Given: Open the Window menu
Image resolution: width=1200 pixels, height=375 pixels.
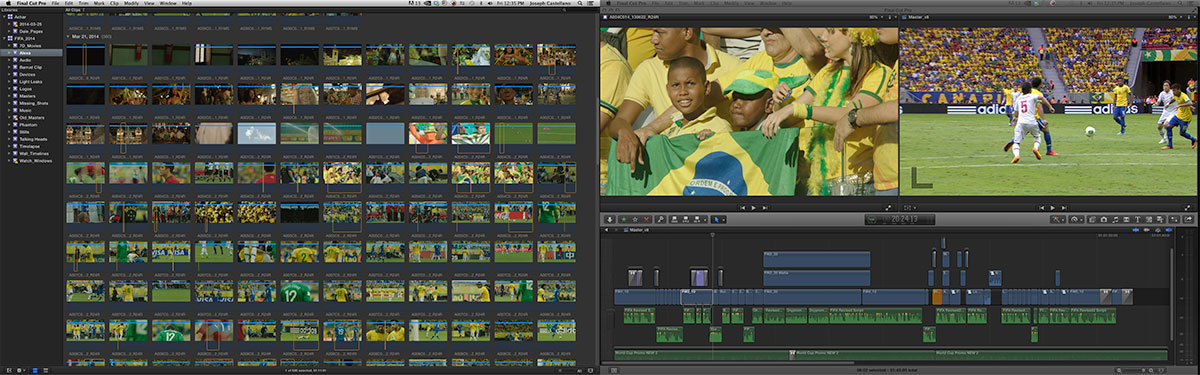Looking at the screenshot, I should pos(168,4).
